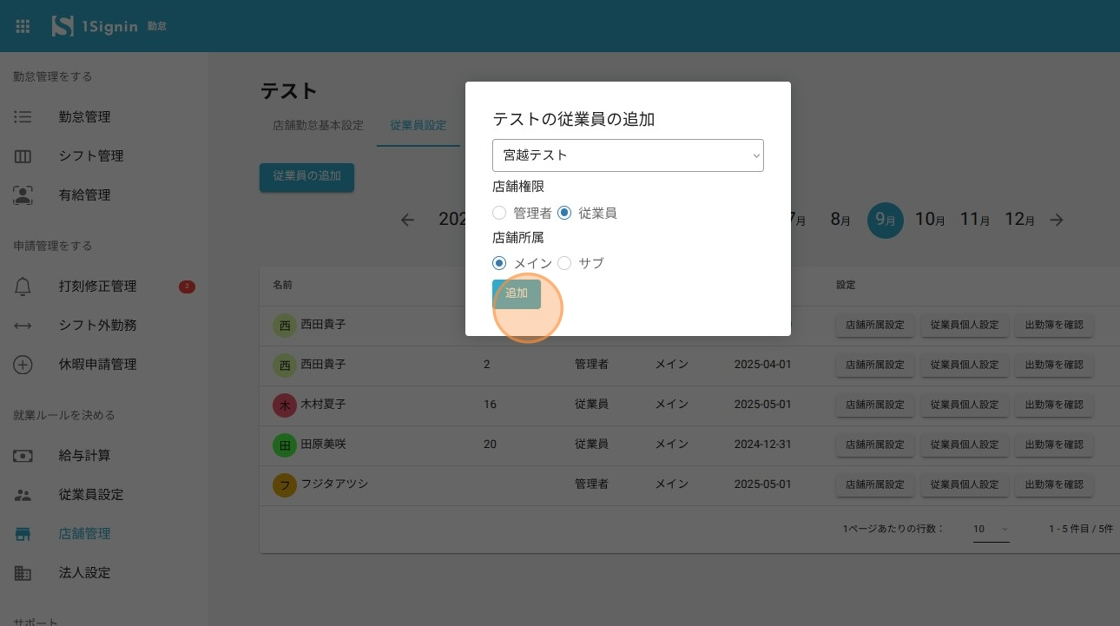The image size is (1120, 626).
Task: Click 木村夏子 red avatar
Action: tap(284, 405)
